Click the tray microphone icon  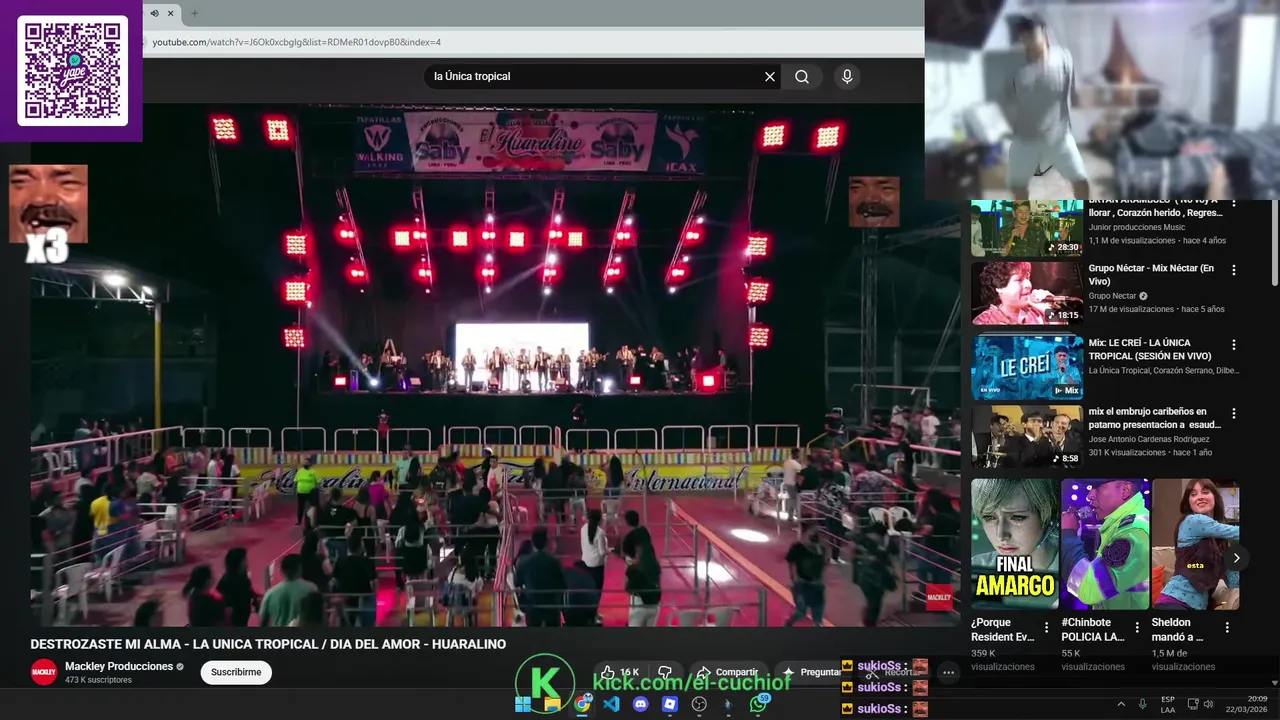[1142, 704]
